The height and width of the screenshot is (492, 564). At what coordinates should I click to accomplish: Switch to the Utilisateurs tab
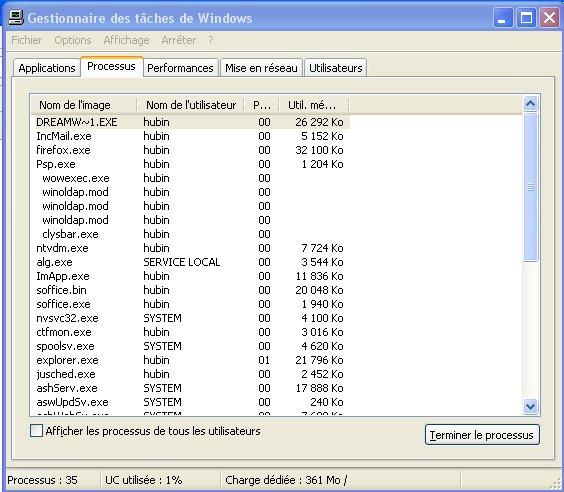coord(336,68)
